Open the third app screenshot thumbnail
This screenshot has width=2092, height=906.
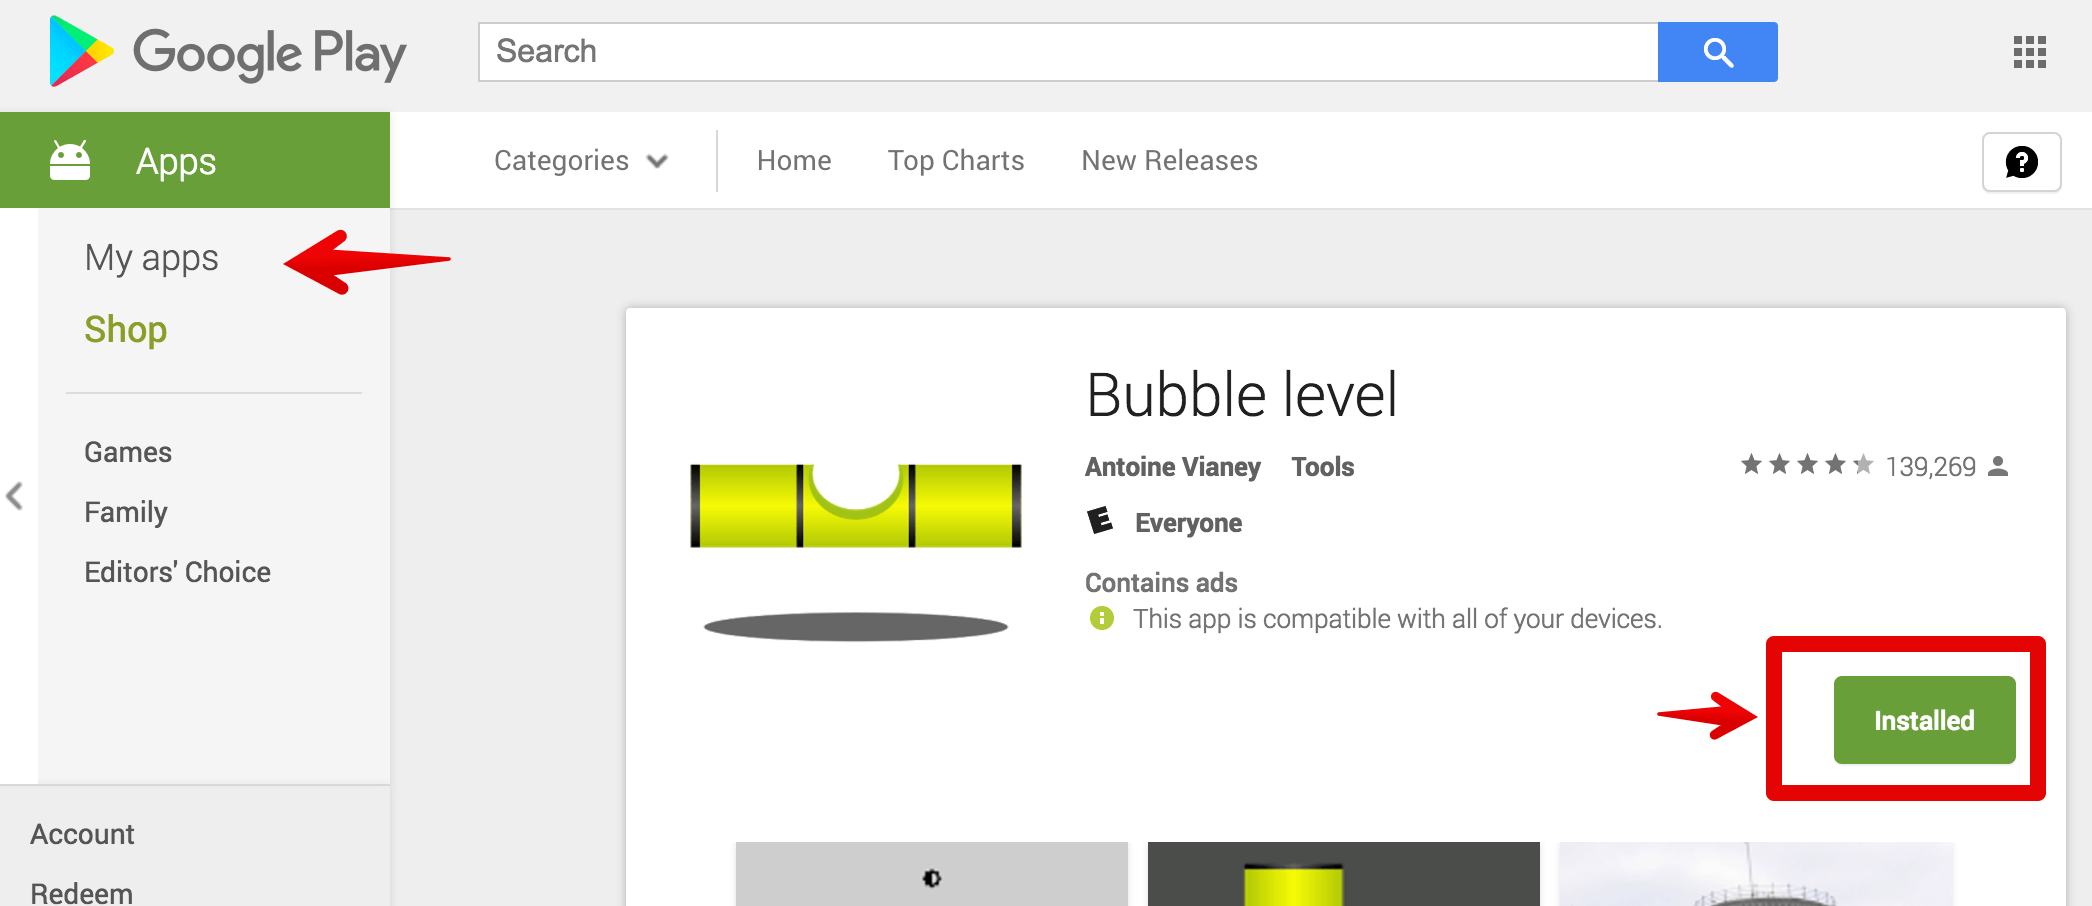point(1756,874)
